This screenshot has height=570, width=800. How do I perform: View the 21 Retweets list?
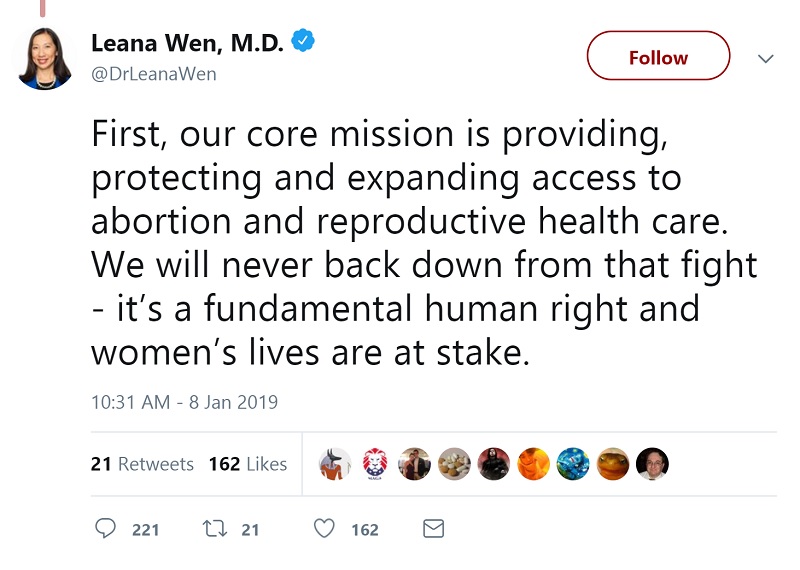pyautogui.click(x=142, y=464)
